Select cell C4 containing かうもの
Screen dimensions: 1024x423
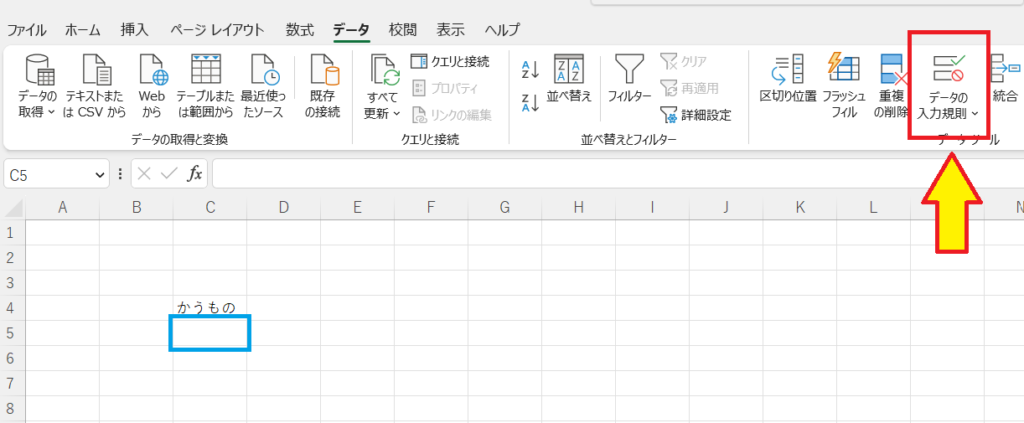[210, 307]
